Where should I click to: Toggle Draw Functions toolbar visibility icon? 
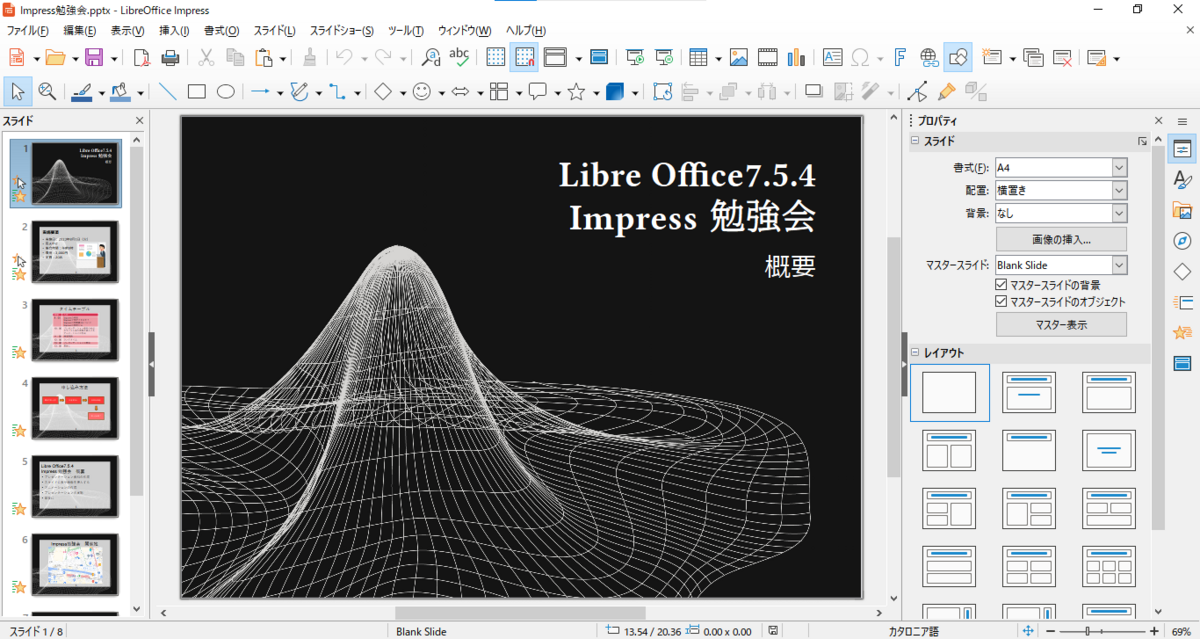click(958, 57)
